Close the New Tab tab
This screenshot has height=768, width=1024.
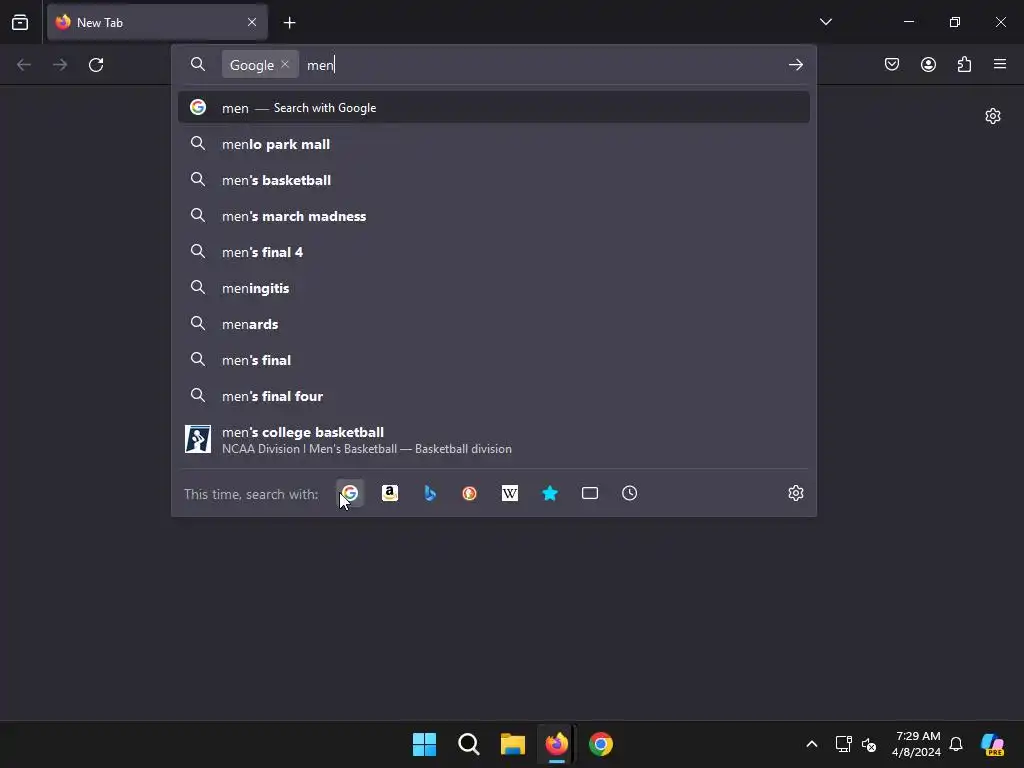click(x=252, y=22)
